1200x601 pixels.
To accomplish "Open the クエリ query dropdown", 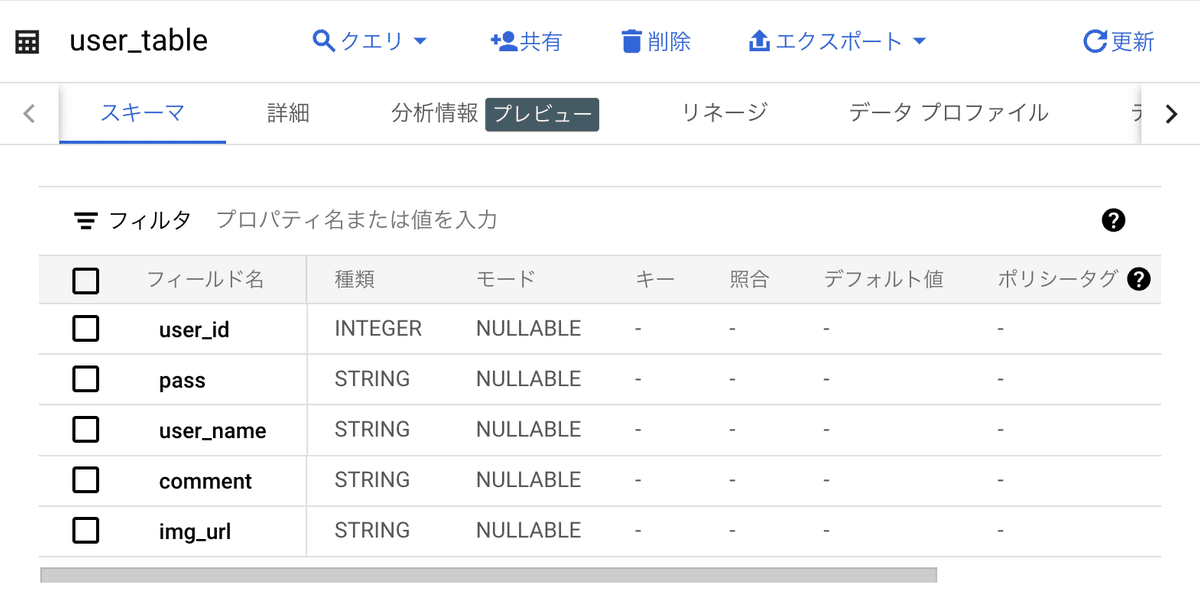I will click(370, 41).
